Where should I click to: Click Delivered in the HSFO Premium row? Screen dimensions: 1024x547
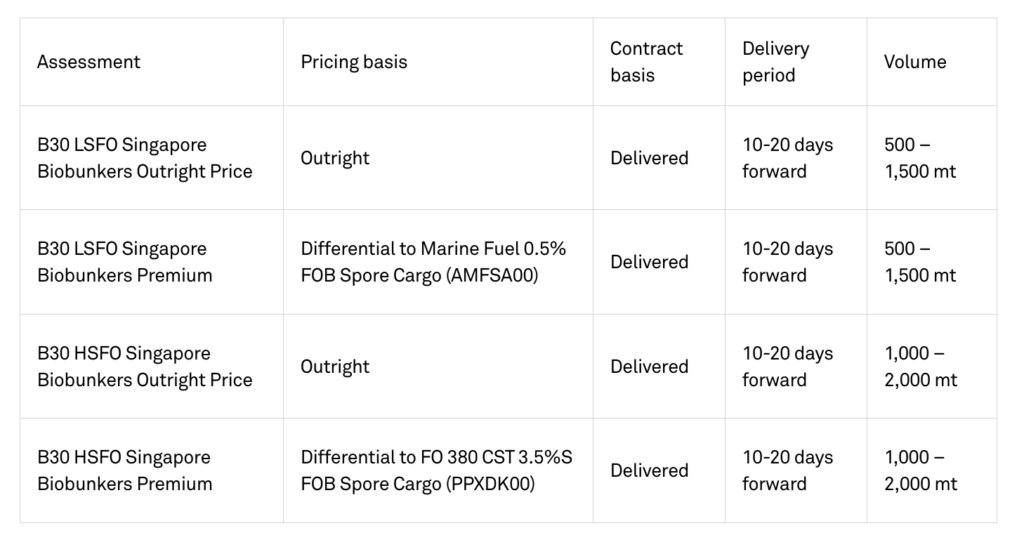pyautogui.click(x=649, y=470)
